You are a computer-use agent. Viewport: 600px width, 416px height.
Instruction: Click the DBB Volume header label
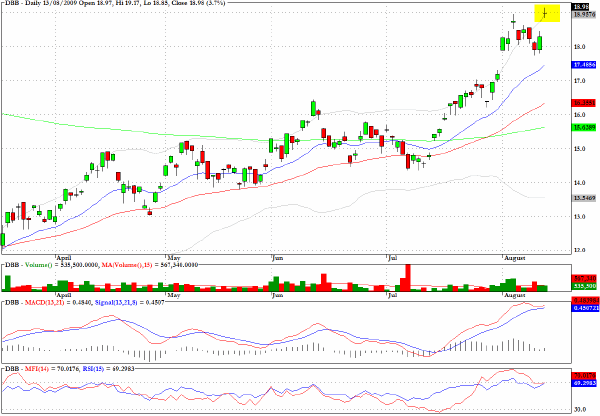tap(101, 264)
